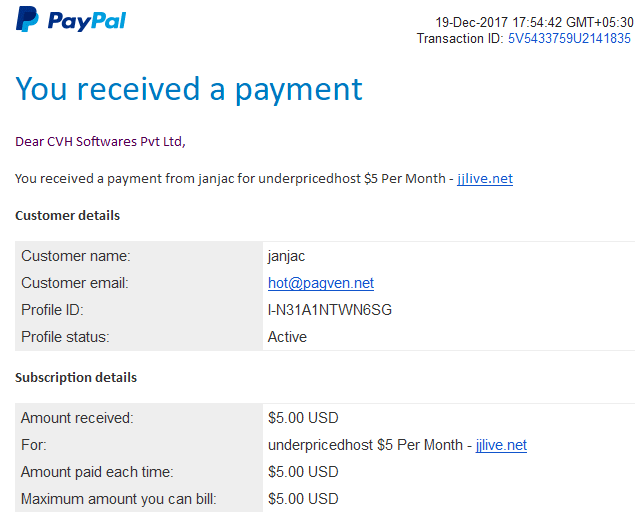The height and width of the screenshot is (512, 643).
Task: Open jjlive.net link in payment message
Action: (x=485, y=179)
